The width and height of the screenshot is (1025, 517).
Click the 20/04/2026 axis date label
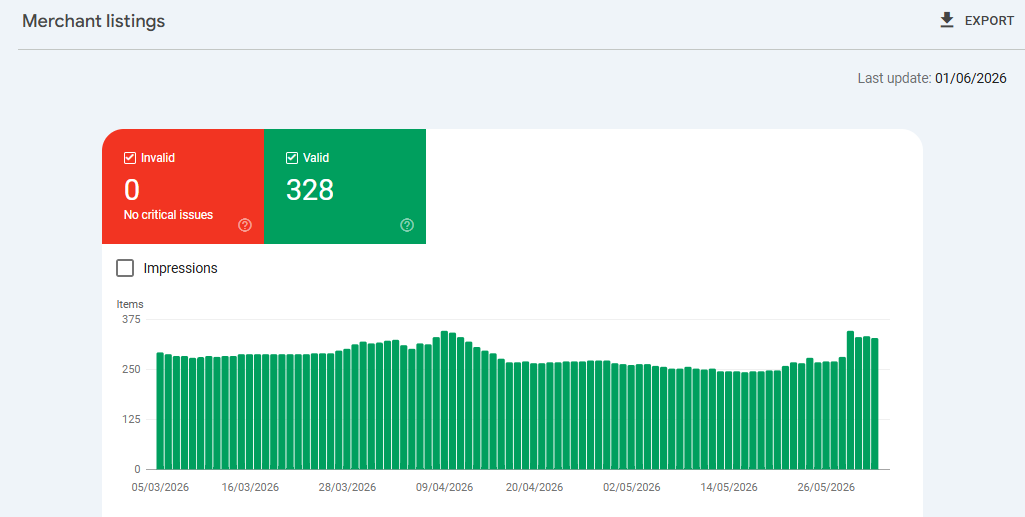535,488
